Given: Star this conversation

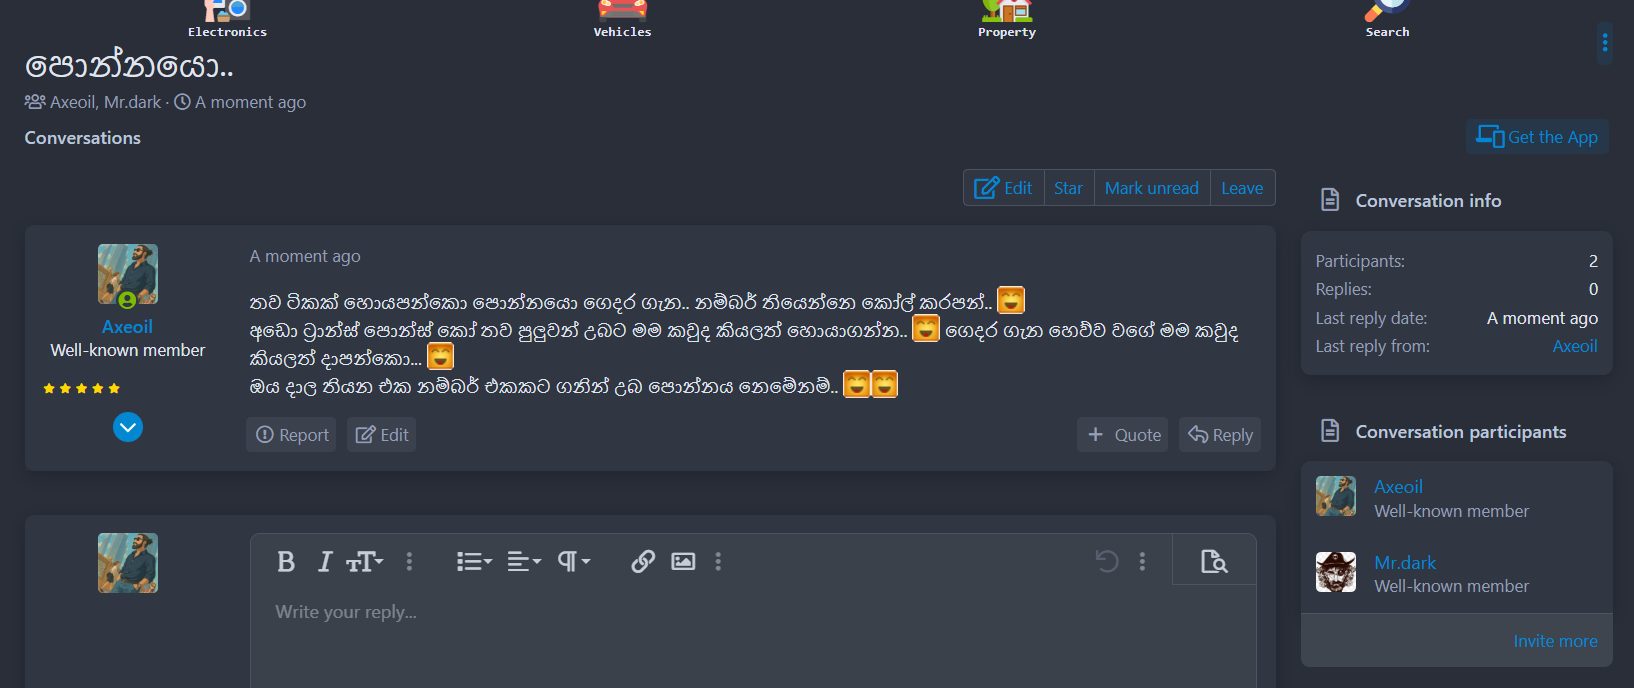Looking at the screenshot, I should click(x=1068, y=188).
